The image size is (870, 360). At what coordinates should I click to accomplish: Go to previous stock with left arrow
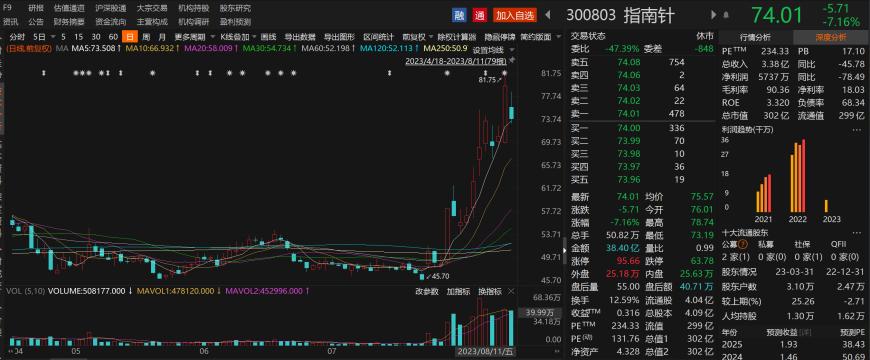(x=548, y=16)
